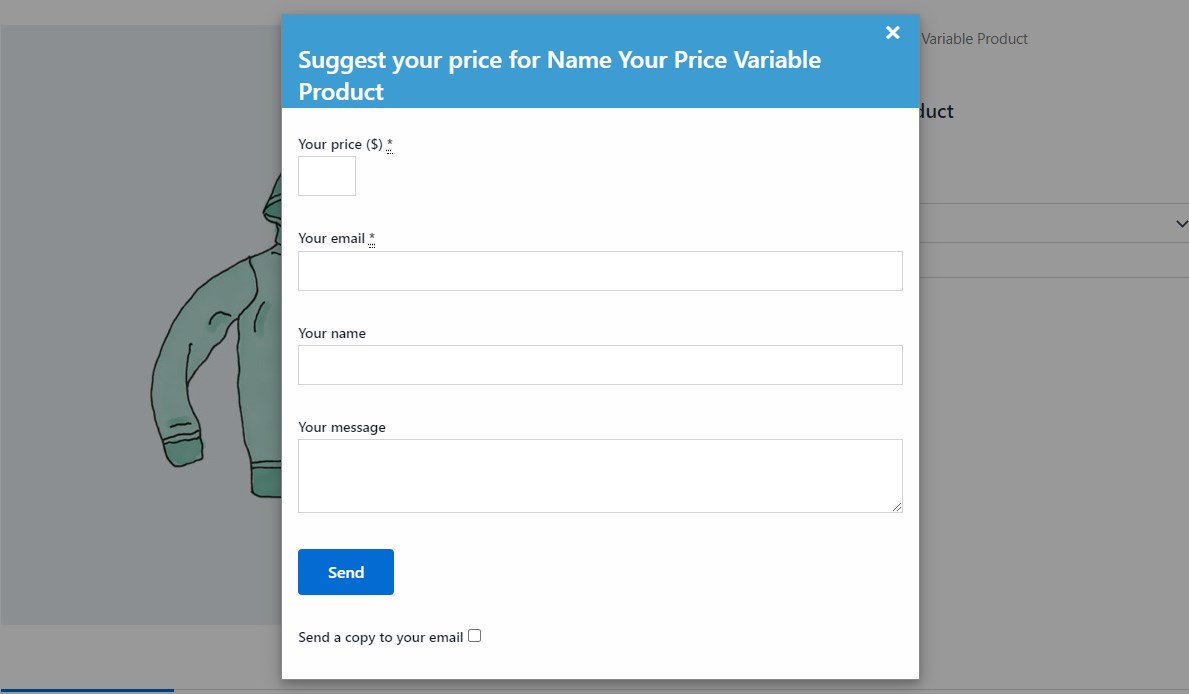Click the "Your message" label
1189x694 pixels.
(x=341, y=426)
